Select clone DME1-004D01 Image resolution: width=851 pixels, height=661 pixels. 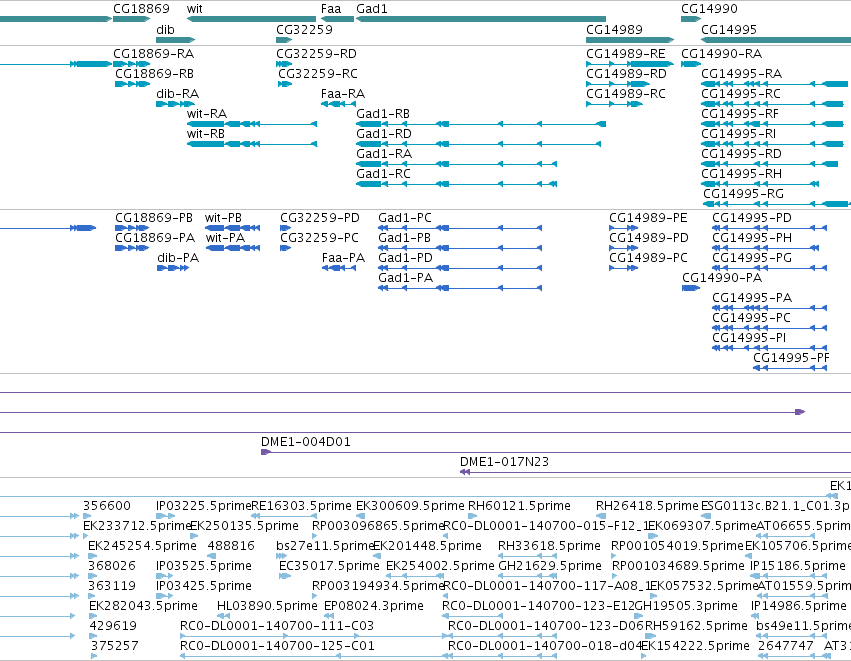[306, 442]
